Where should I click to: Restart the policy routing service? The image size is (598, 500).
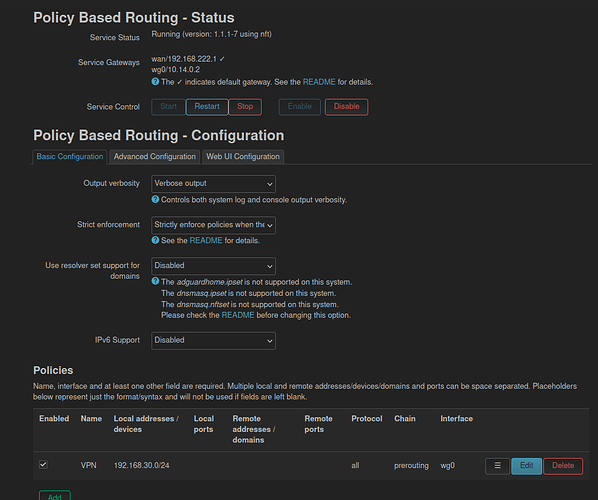pos(207,107)
